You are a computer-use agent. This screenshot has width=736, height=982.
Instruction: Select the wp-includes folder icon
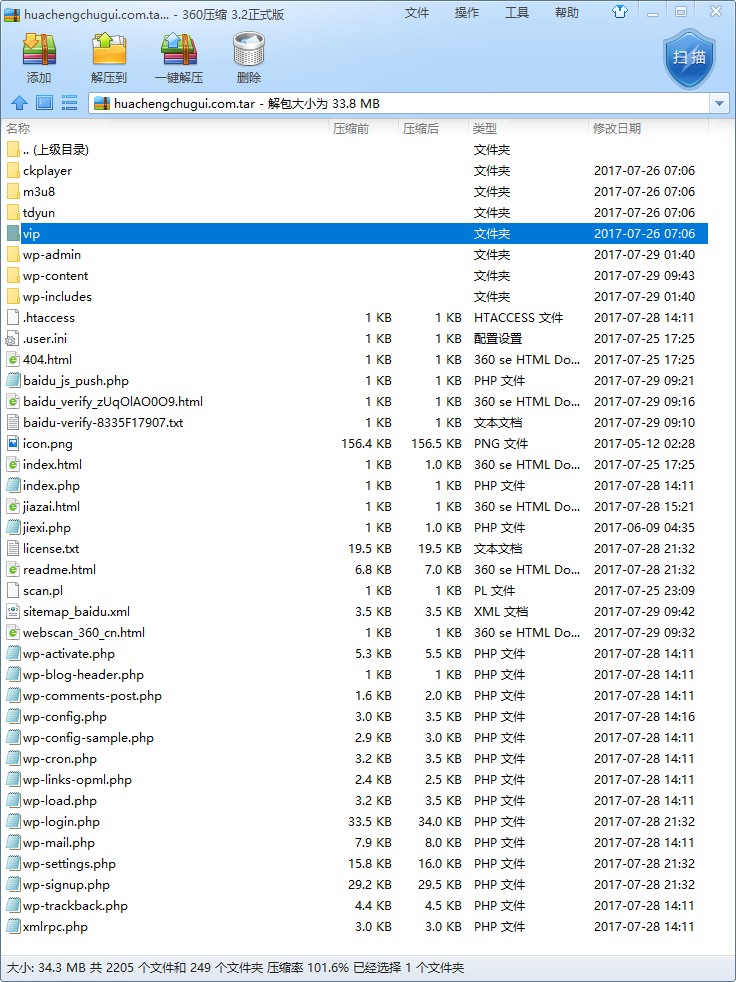pos(13,296)
